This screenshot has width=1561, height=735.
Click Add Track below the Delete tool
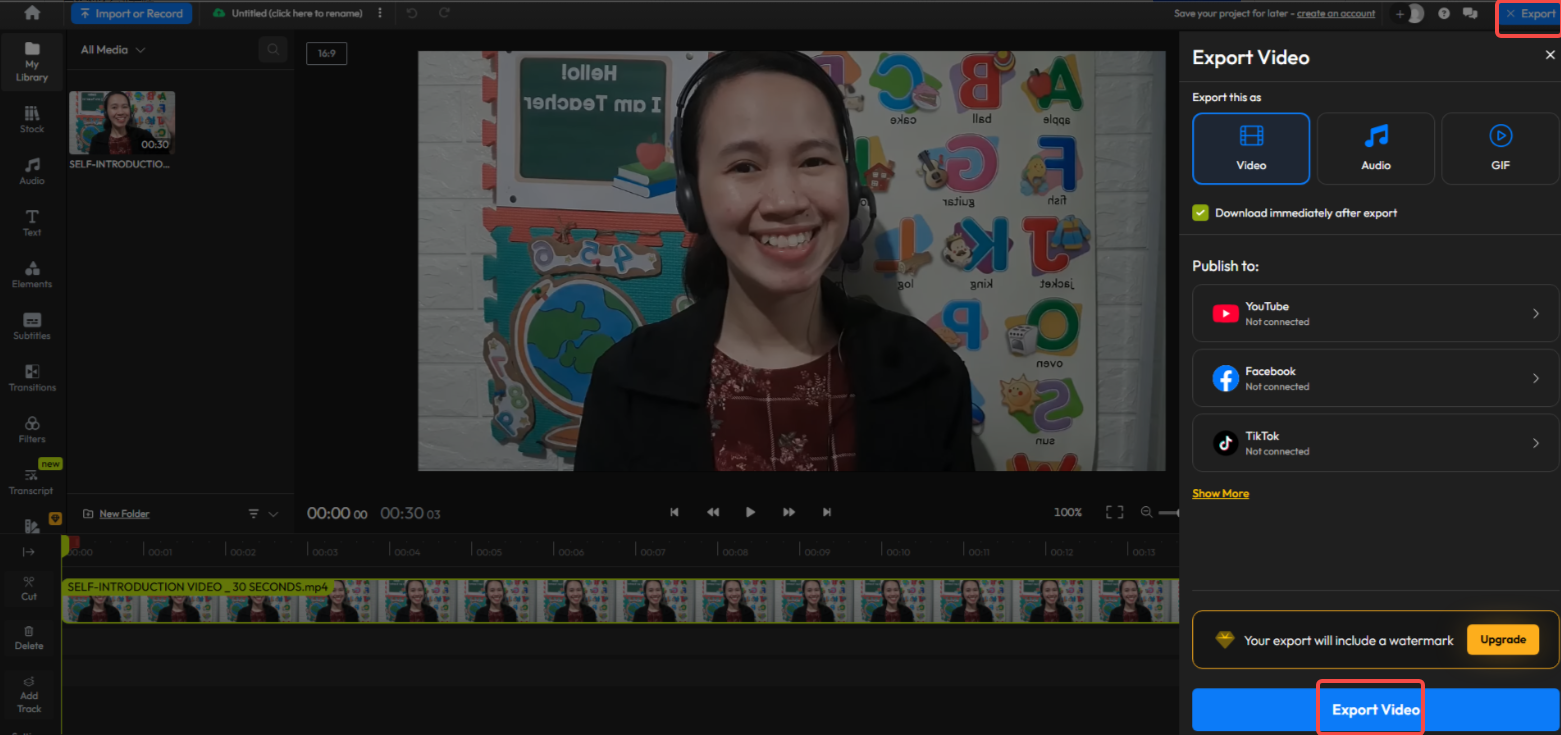[x=29, y=694]
